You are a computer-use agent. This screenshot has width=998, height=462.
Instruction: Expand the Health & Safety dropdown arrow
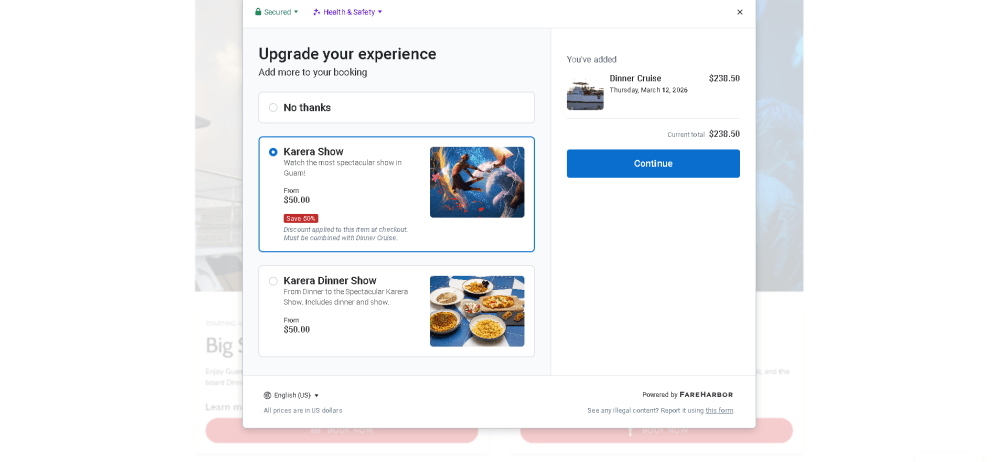click(x=380, y=12)
